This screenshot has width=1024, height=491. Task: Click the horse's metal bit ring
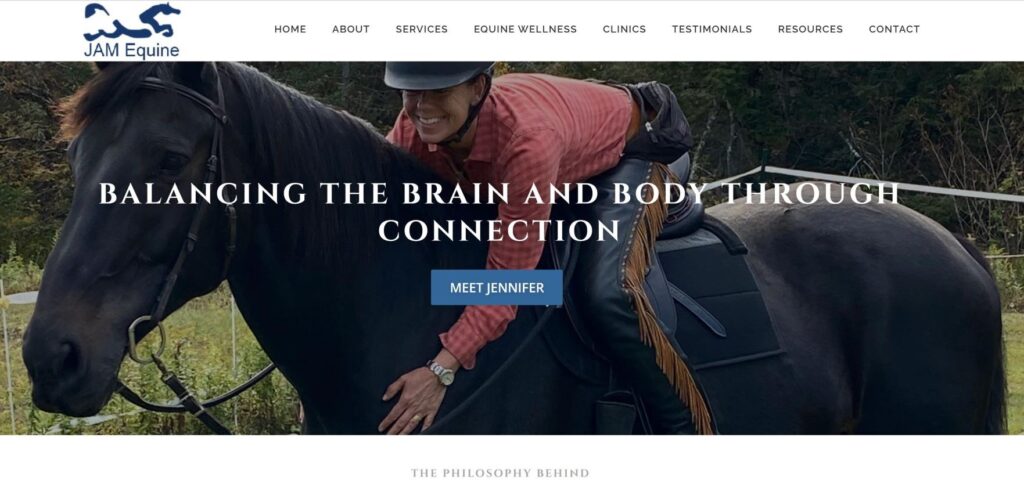click(147, 339)
